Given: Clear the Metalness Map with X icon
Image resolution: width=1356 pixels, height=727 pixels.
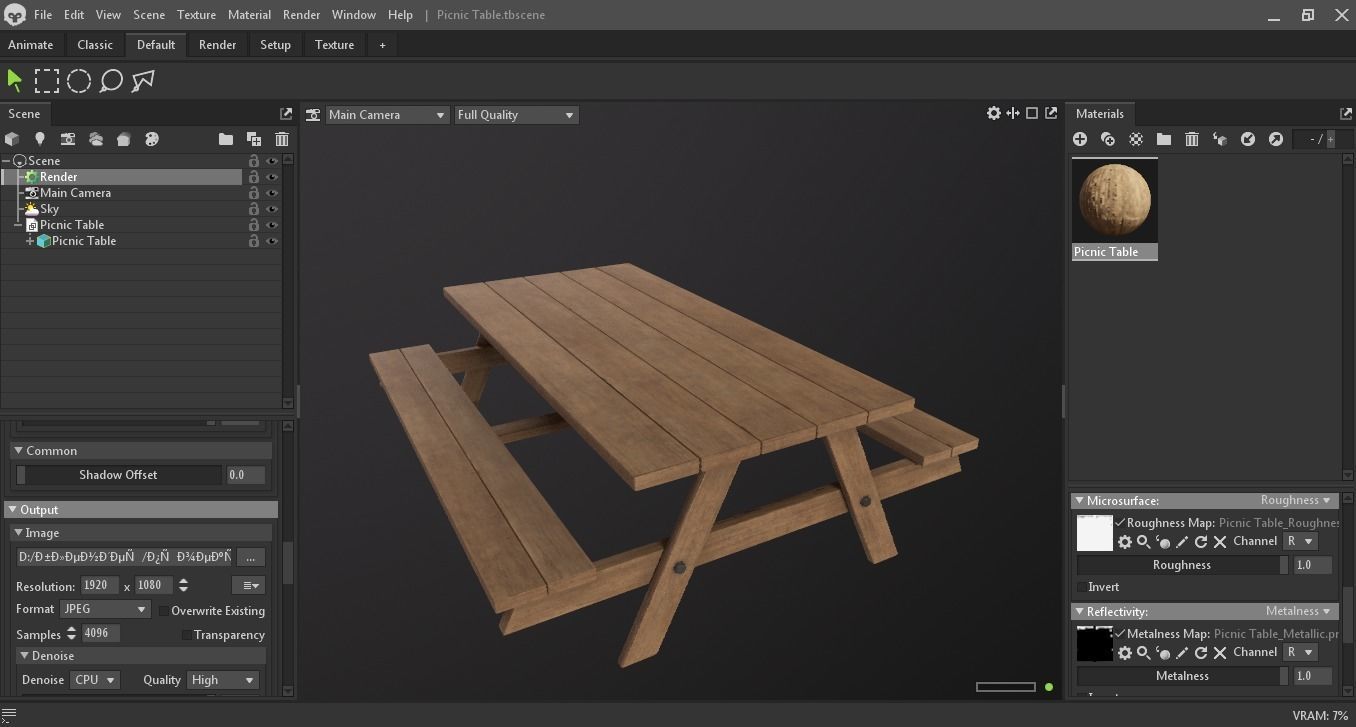Looking at the screenshot, I should click(x=1220, y=653).
